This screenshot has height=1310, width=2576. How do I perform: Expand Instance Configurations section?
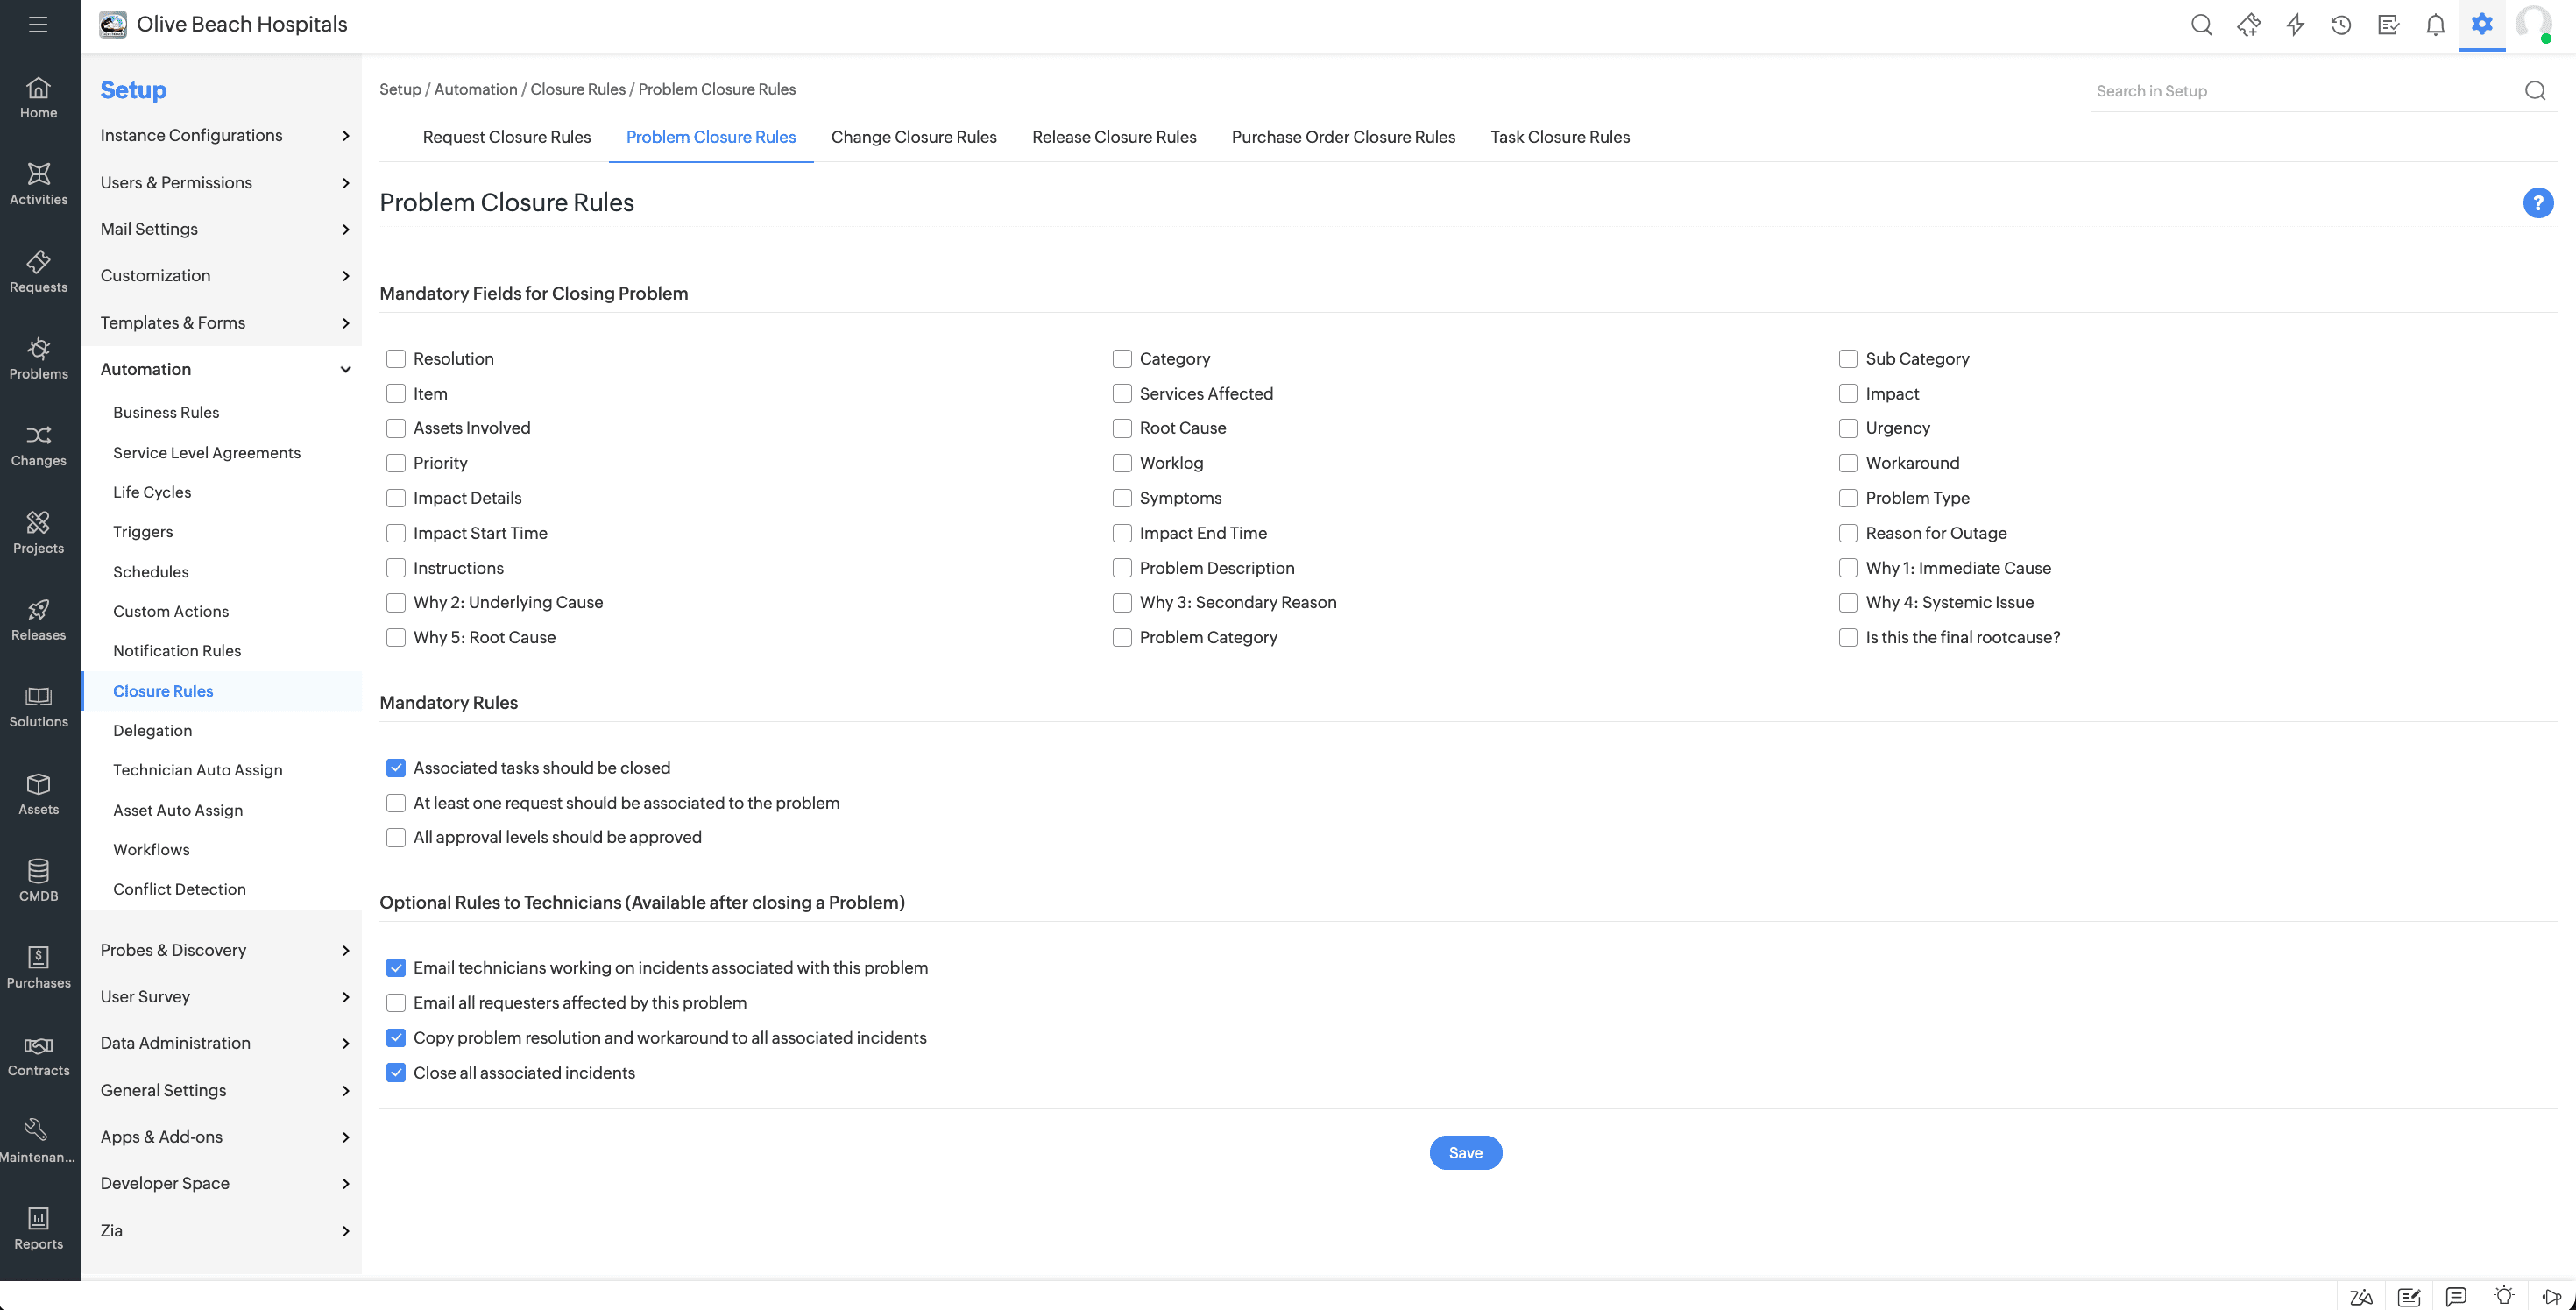coord(225,136)
